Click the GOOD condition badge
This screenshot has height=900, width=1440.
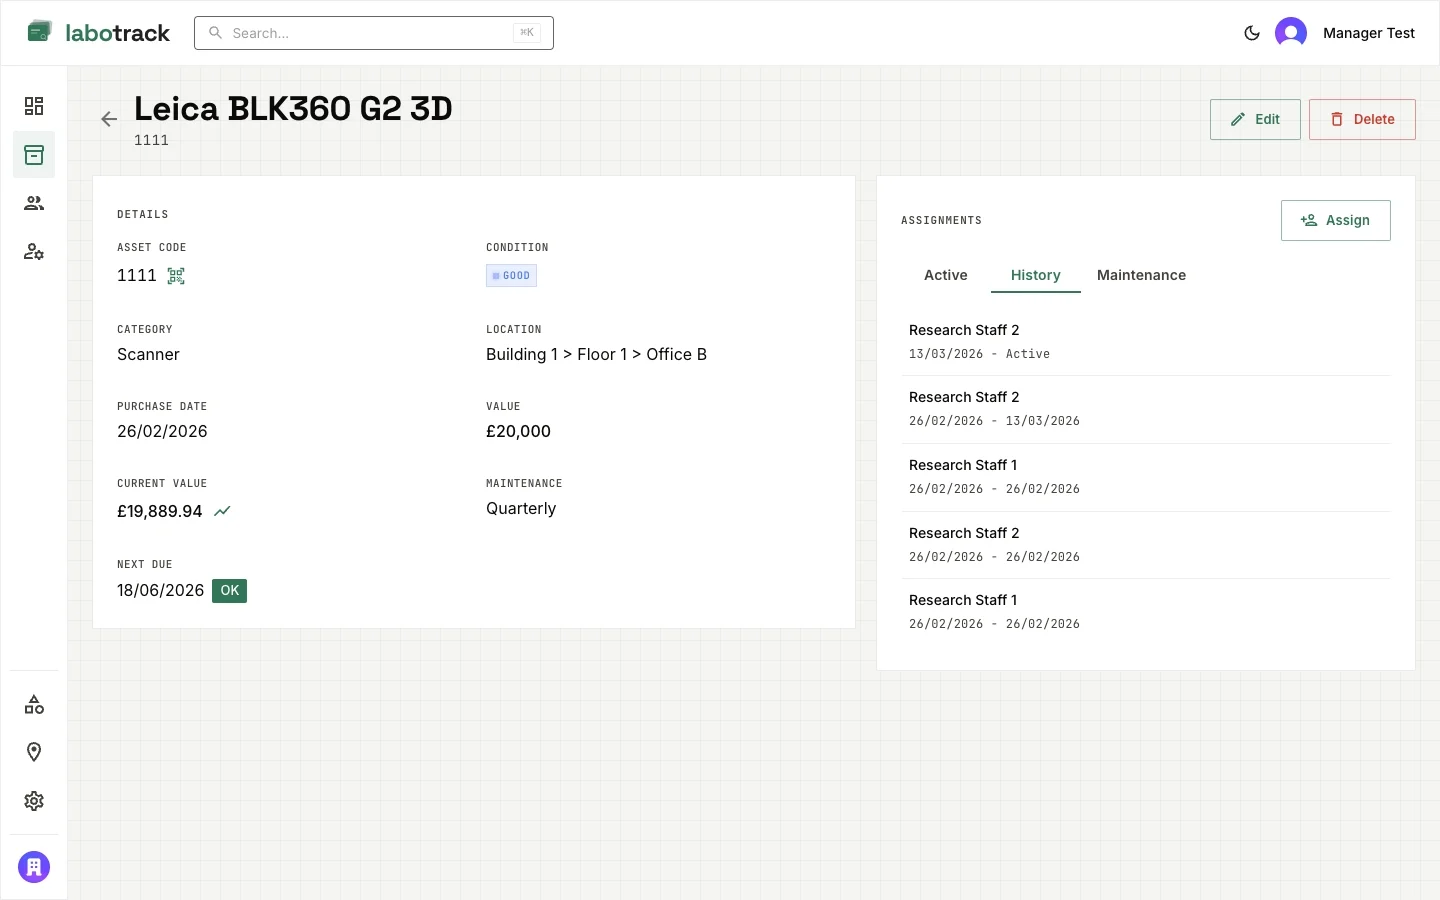pos(512,276)
